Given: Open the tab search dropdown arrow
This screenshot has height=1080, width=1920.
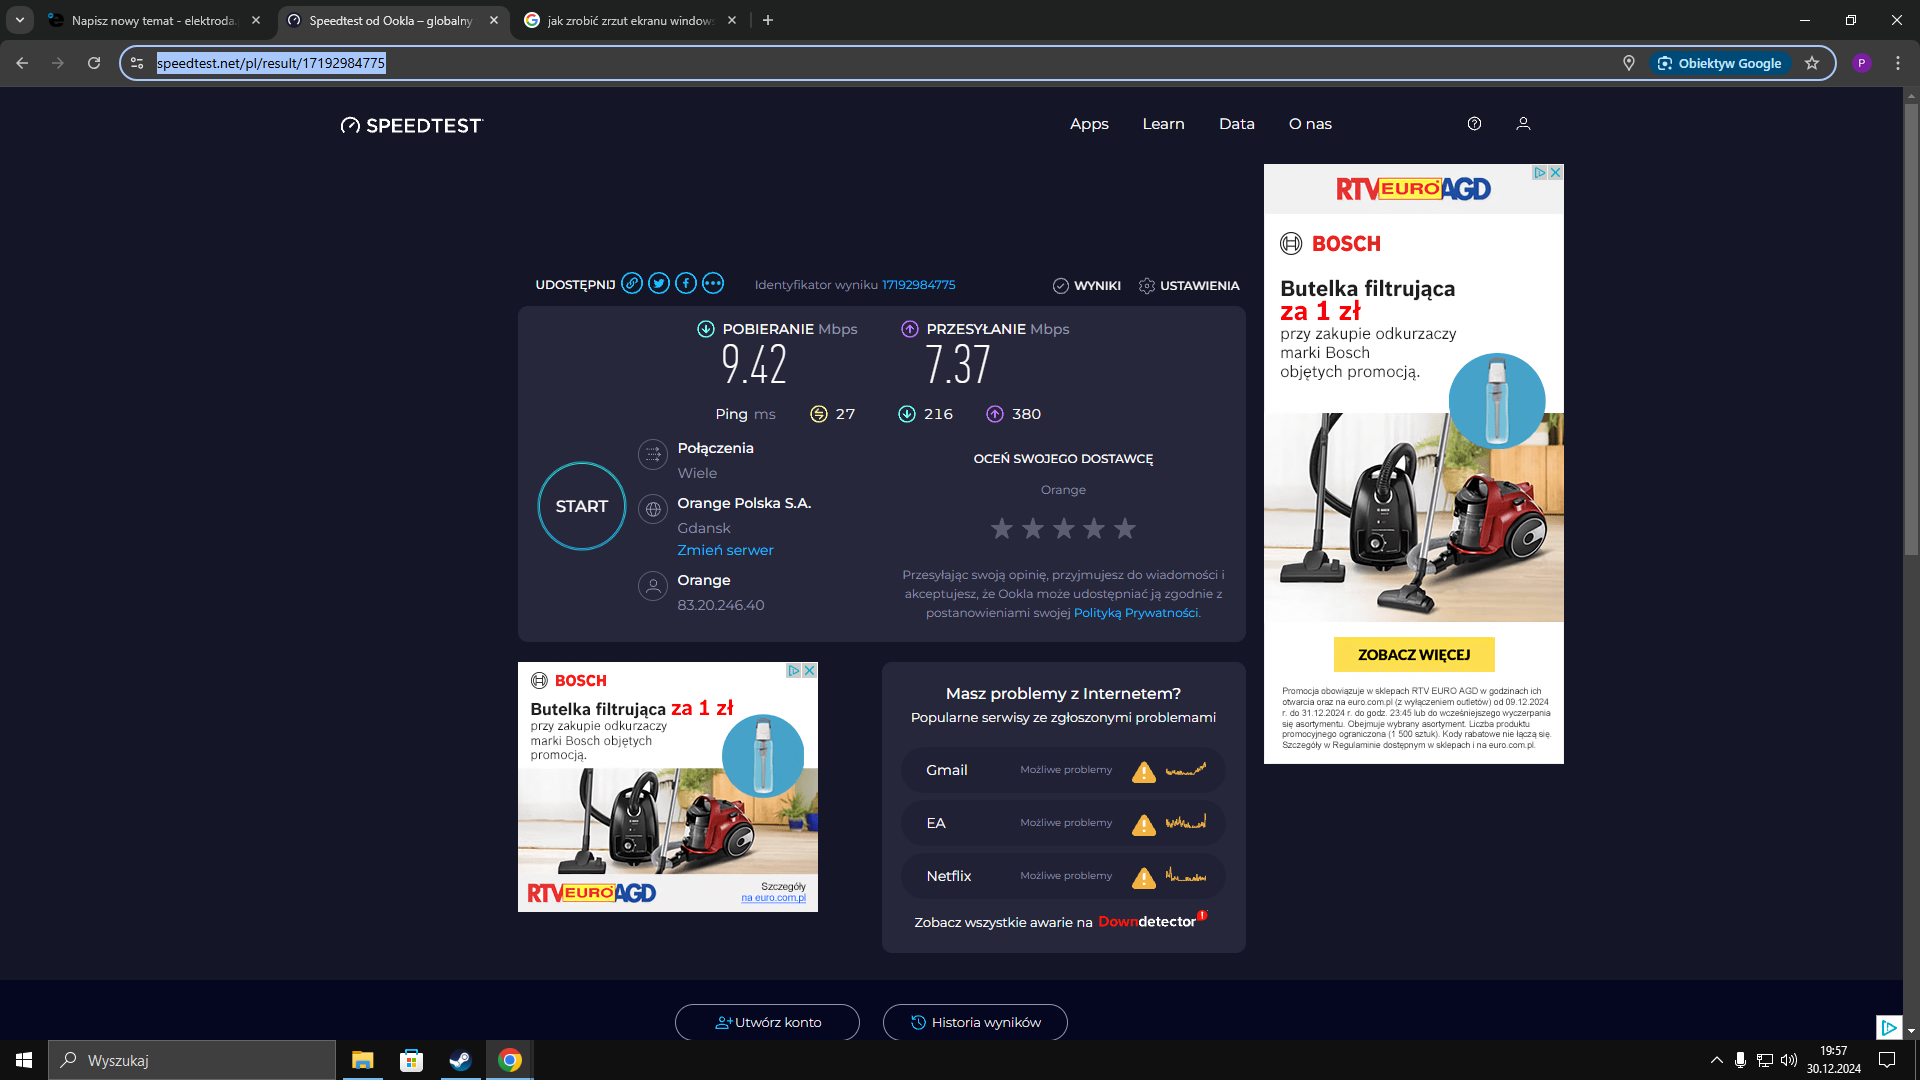Looking at the screenshot, I should 20,20.
